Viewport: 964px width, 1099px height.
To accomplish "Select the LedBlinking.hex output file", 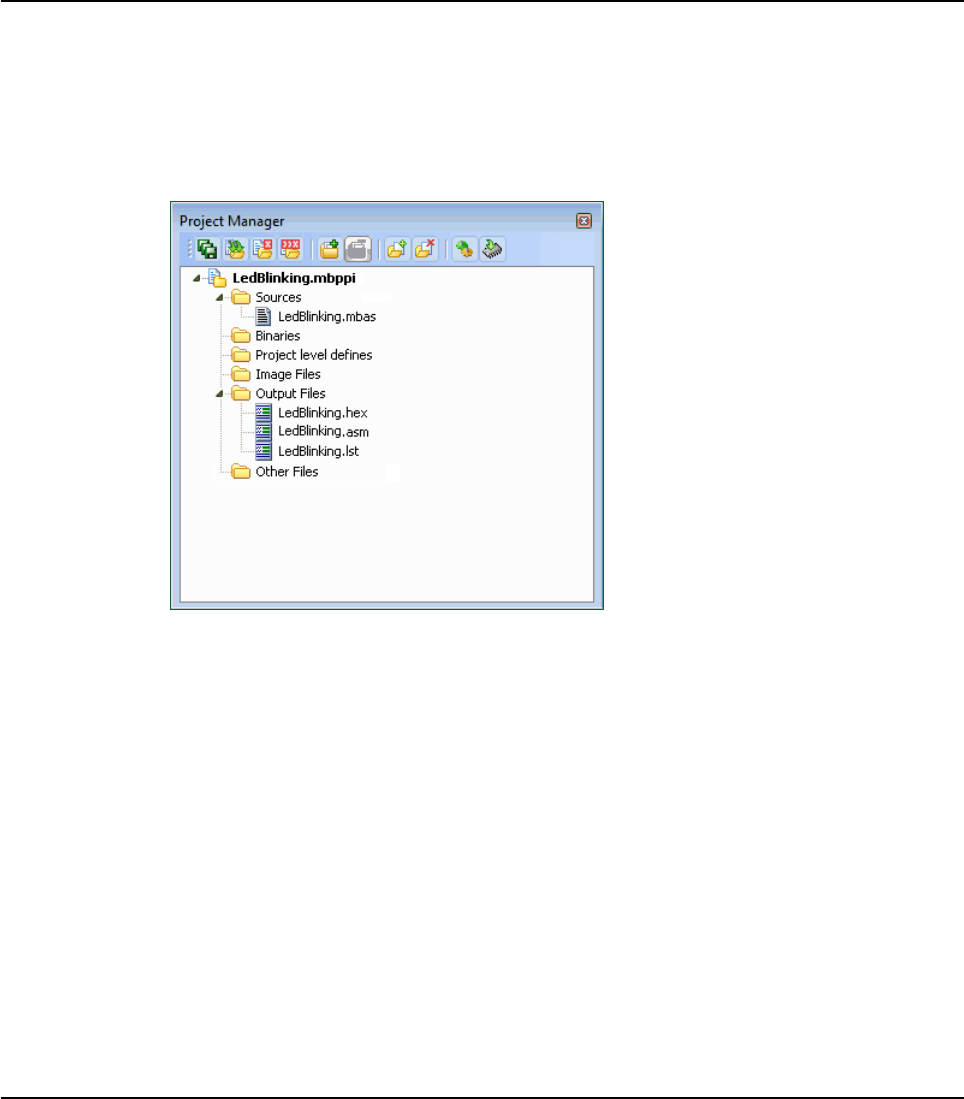I will pyautogui.click(x=323, y=413).
